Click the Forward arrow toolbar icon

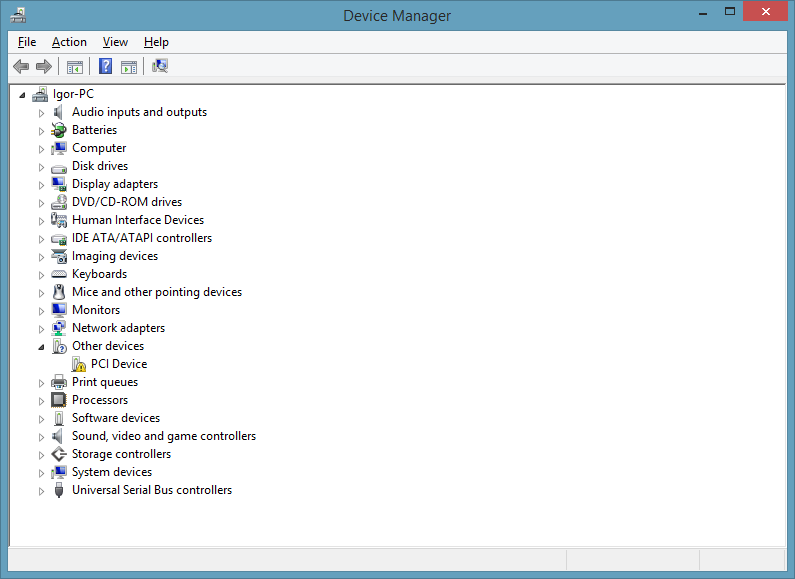[x=44, y=66]
